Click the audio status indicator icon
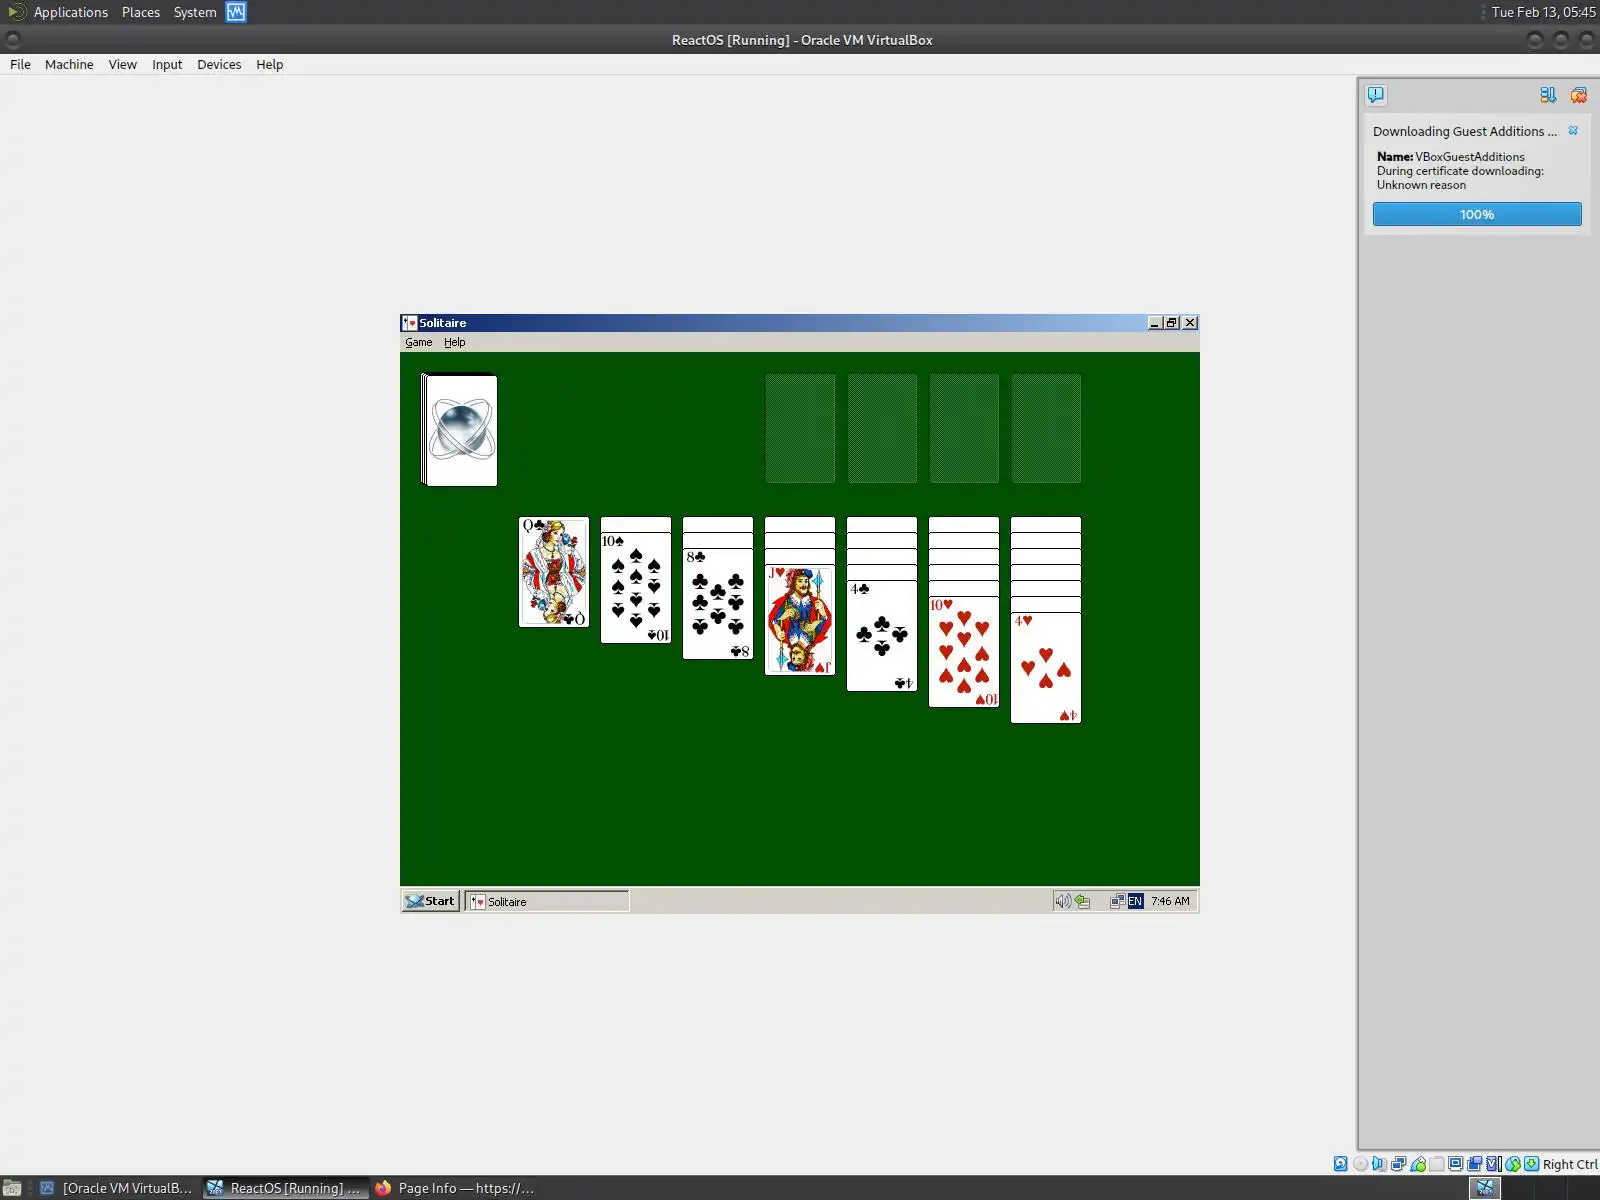Screen dimensions: 1600x1200 coord(1379,1164)
